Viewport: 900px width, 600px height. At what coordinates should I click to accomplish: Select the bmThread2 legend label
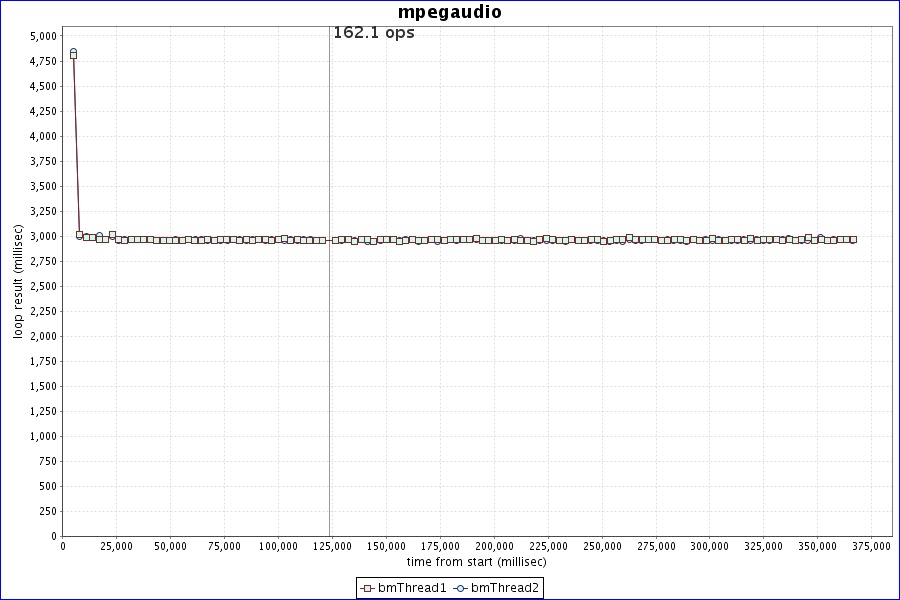pos(505,588)
